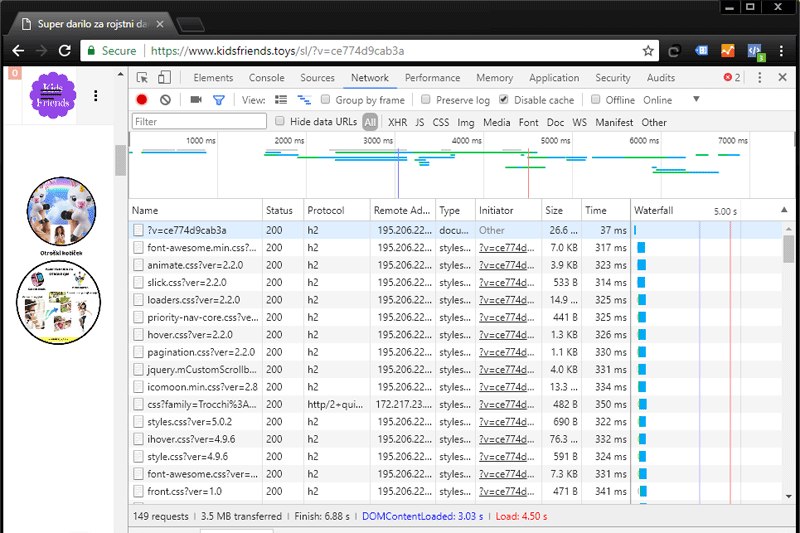The height and width of the screenshot is (533, 800).
Task: Uncheck Disable cache
Action: 504,100
